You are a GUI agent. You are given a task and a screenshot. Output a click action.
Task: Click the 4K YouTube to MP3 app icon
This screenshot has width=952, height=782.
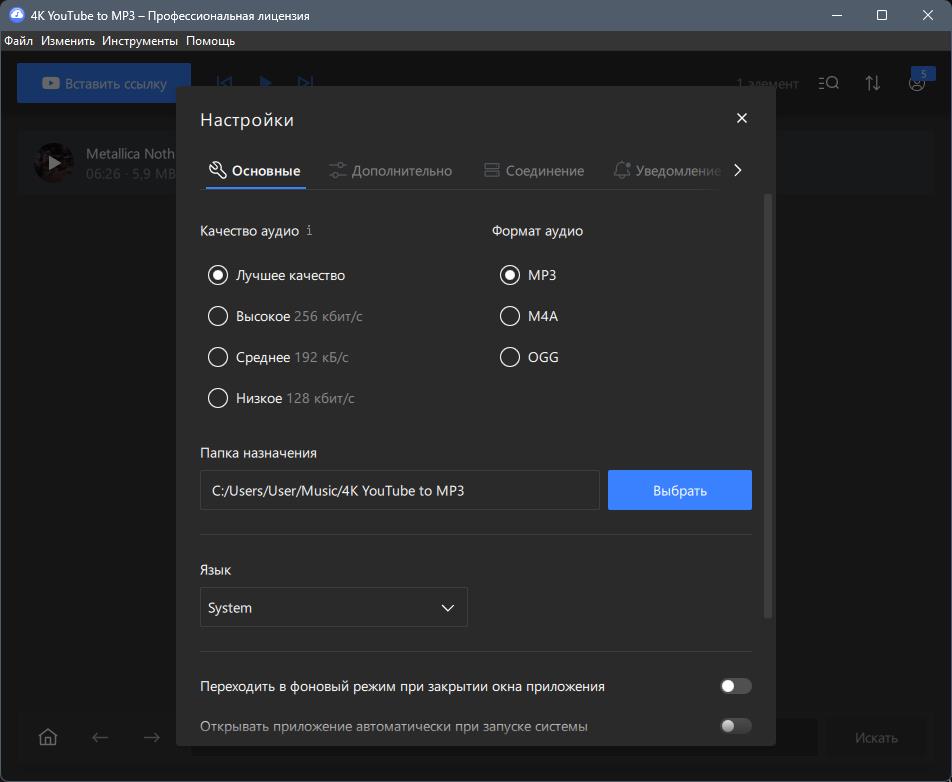coord(16,15)
